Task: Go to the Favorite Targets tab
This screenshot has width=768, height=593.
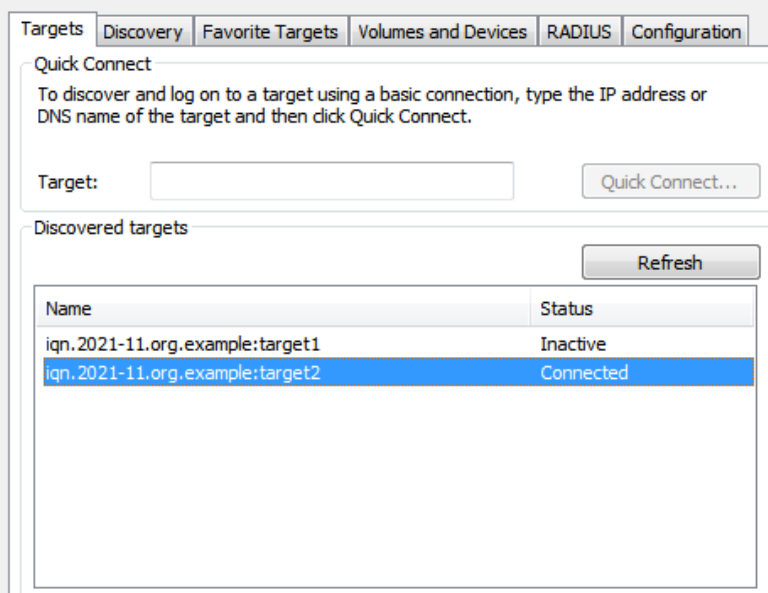Action: (270, 32)
